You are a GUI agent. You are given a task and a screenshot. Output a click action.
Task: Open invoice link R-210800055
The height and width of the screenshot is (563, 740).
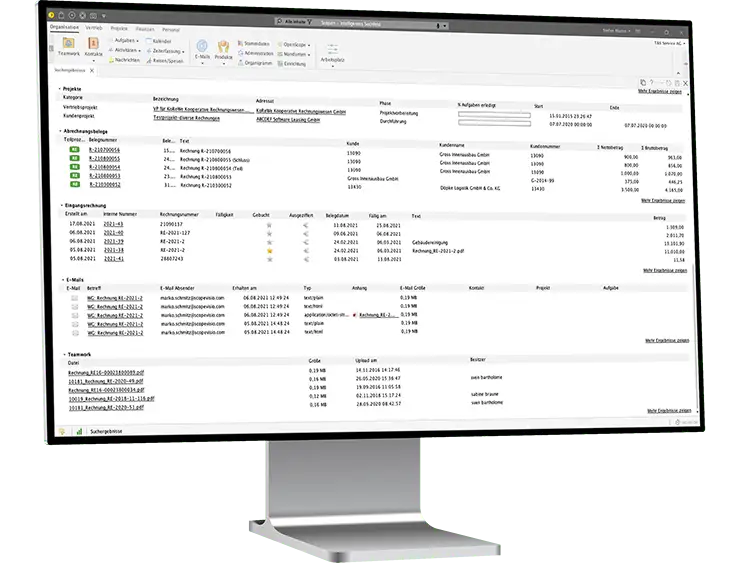[x=104, y=158]
